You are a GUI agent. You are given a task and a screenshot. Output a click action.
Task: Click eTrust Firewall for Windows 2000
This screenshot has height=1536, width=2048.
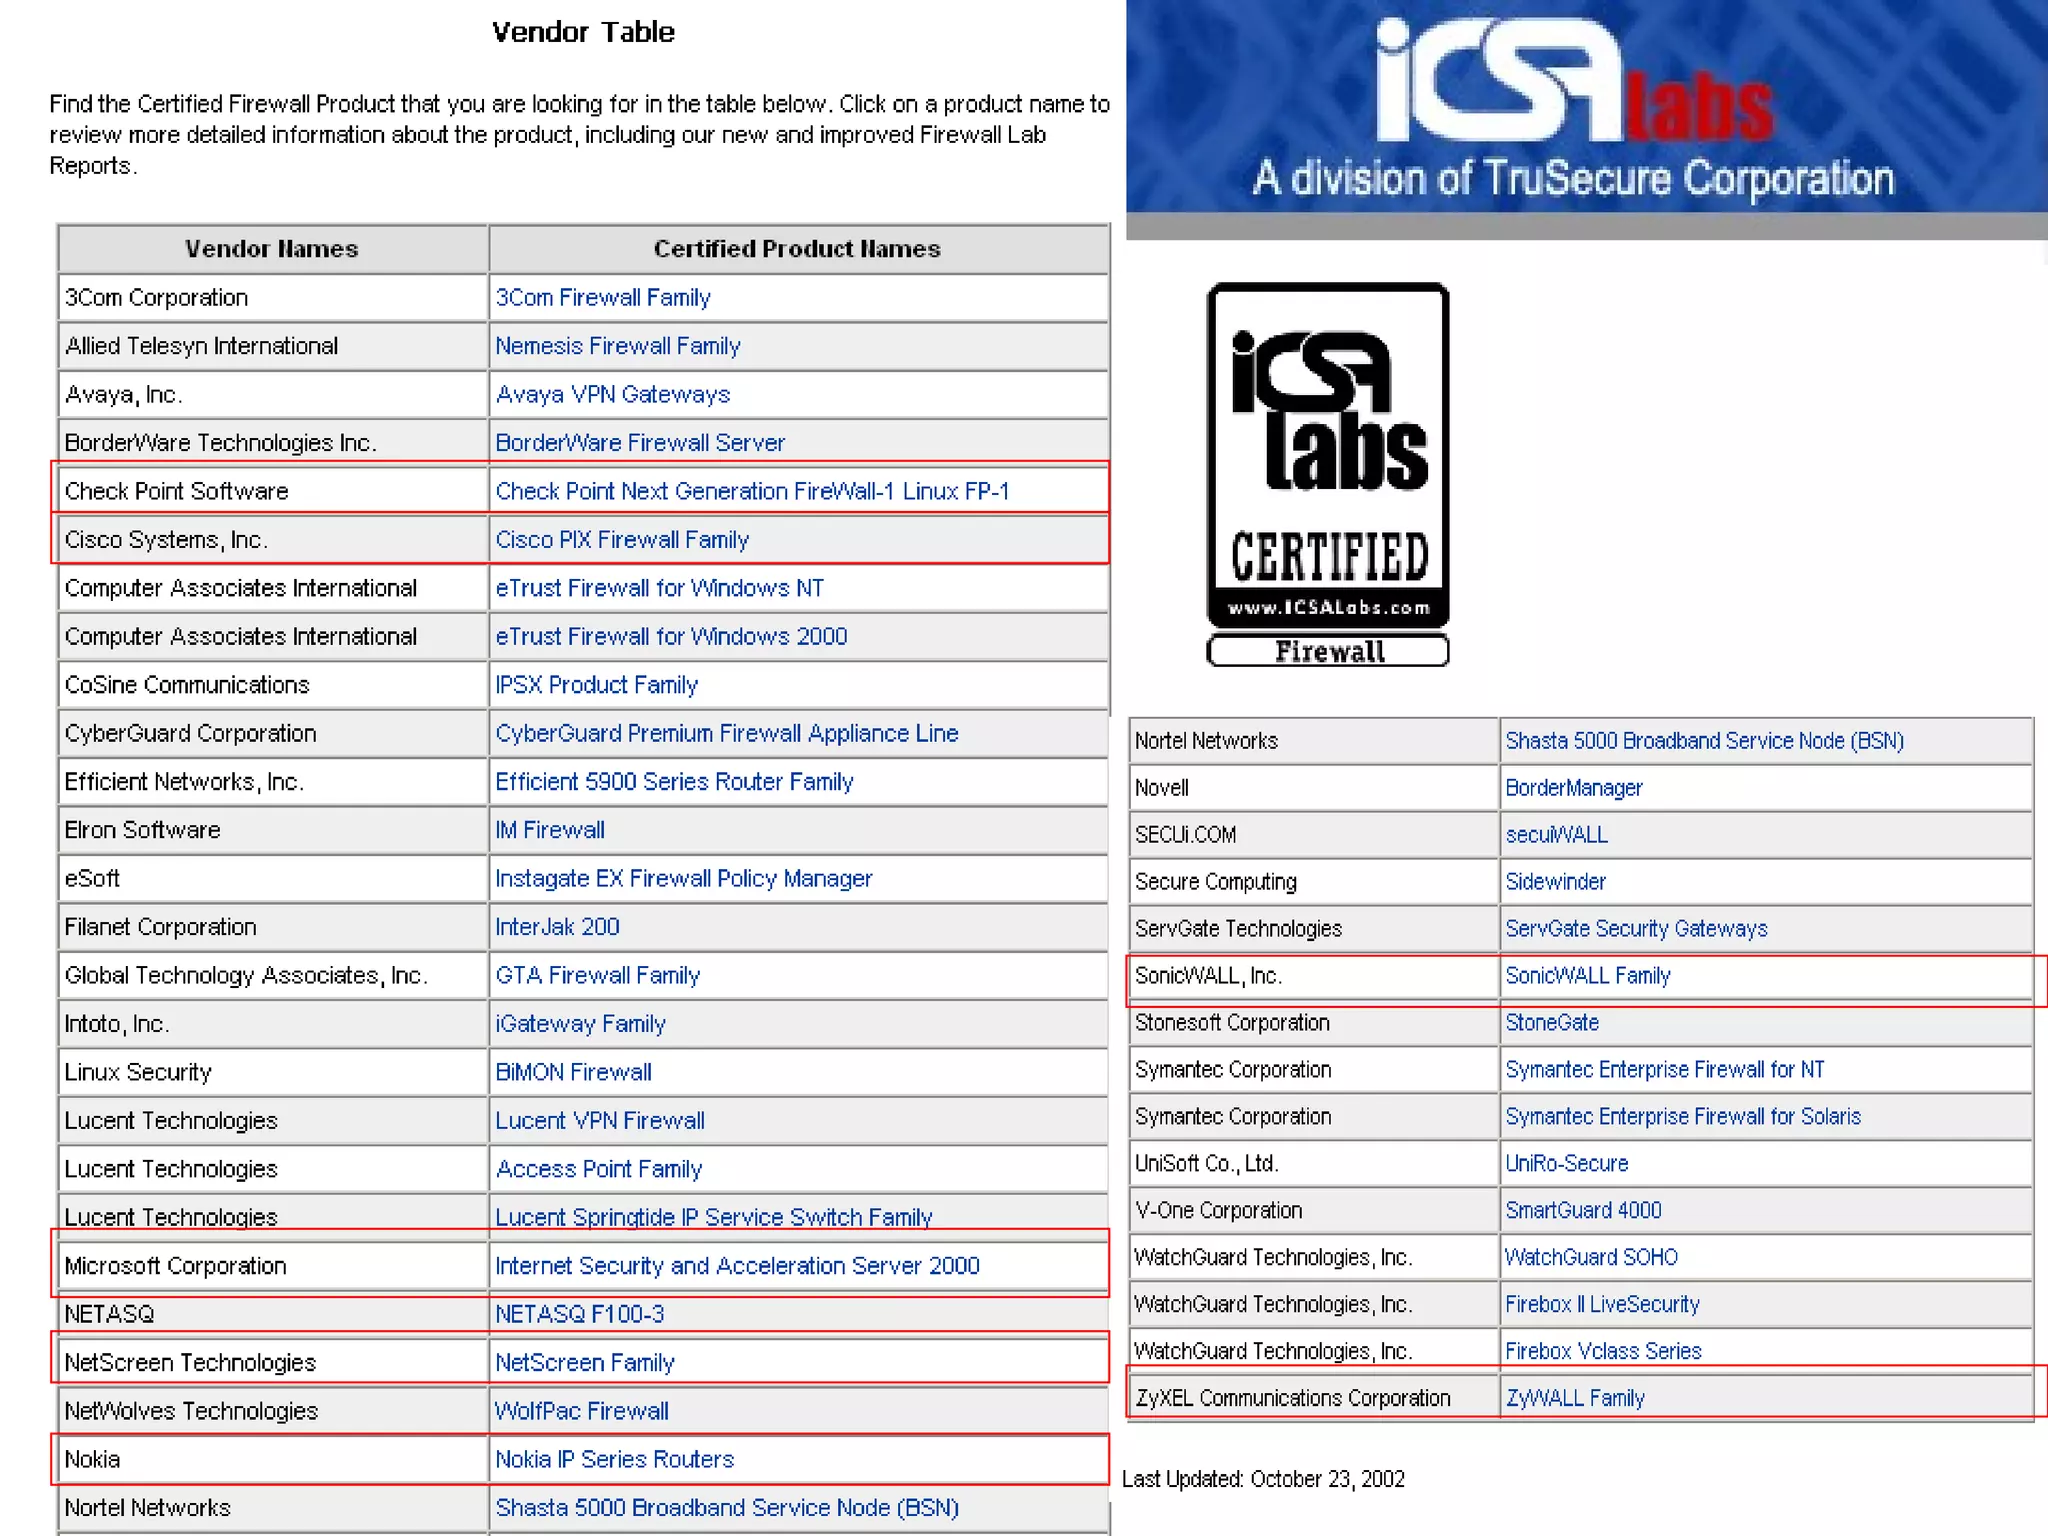[x=671, y=637]
